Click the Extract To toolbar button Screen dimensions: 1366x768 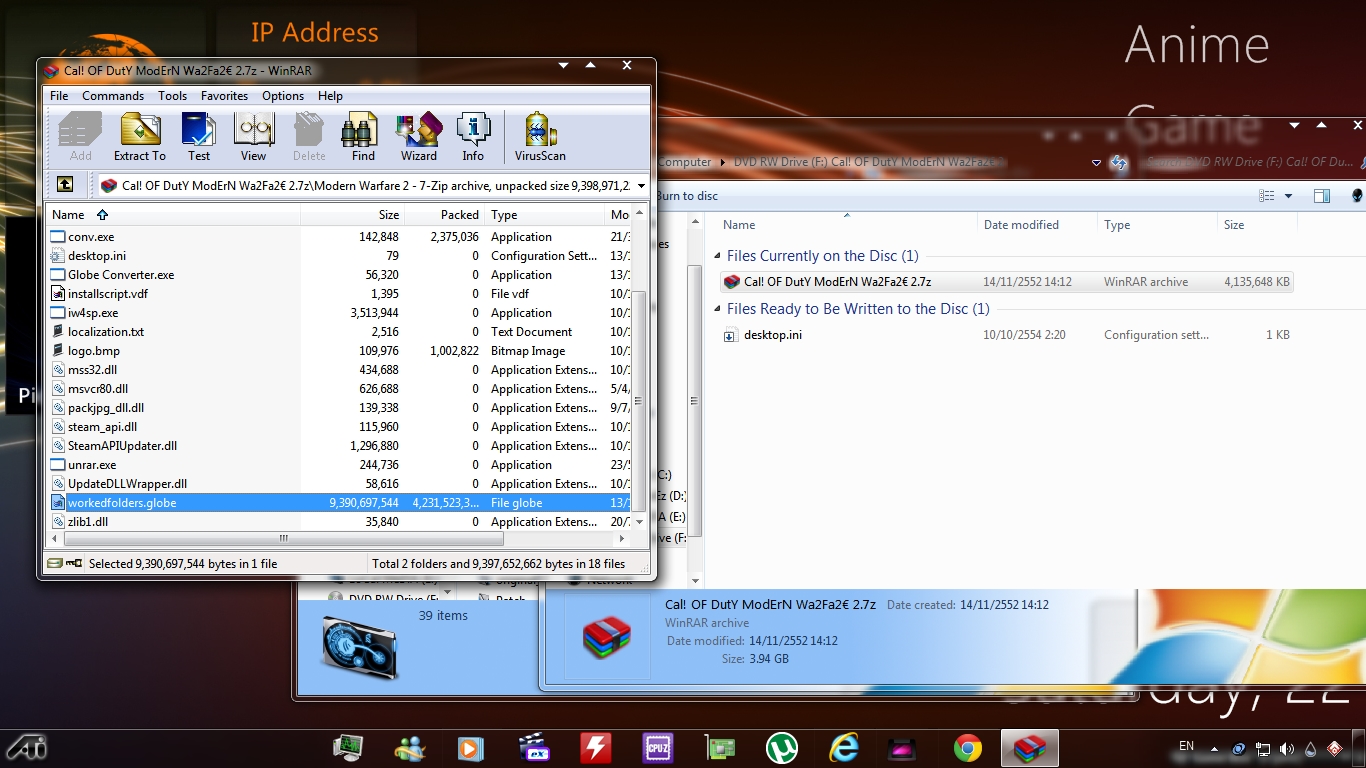pyautogui.click(x=140, y=136)
